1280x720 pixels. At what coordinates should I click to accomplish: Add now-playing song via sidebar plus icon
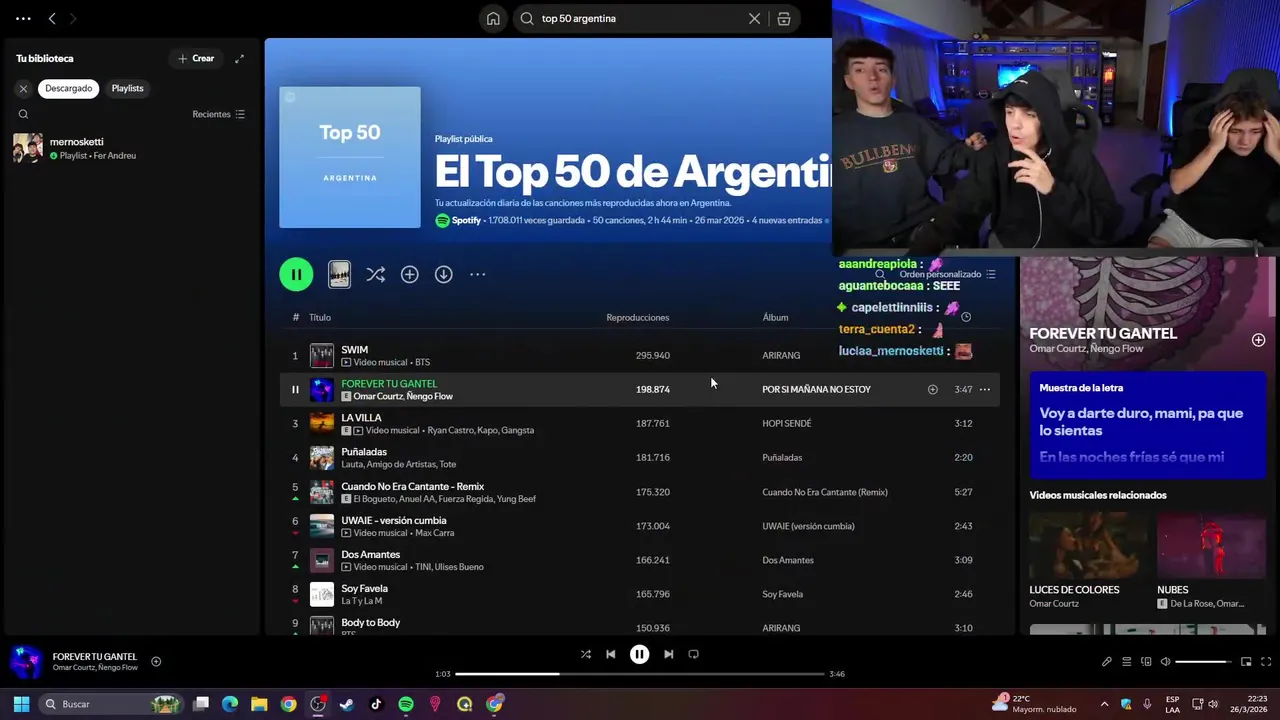click(1258, 340)
